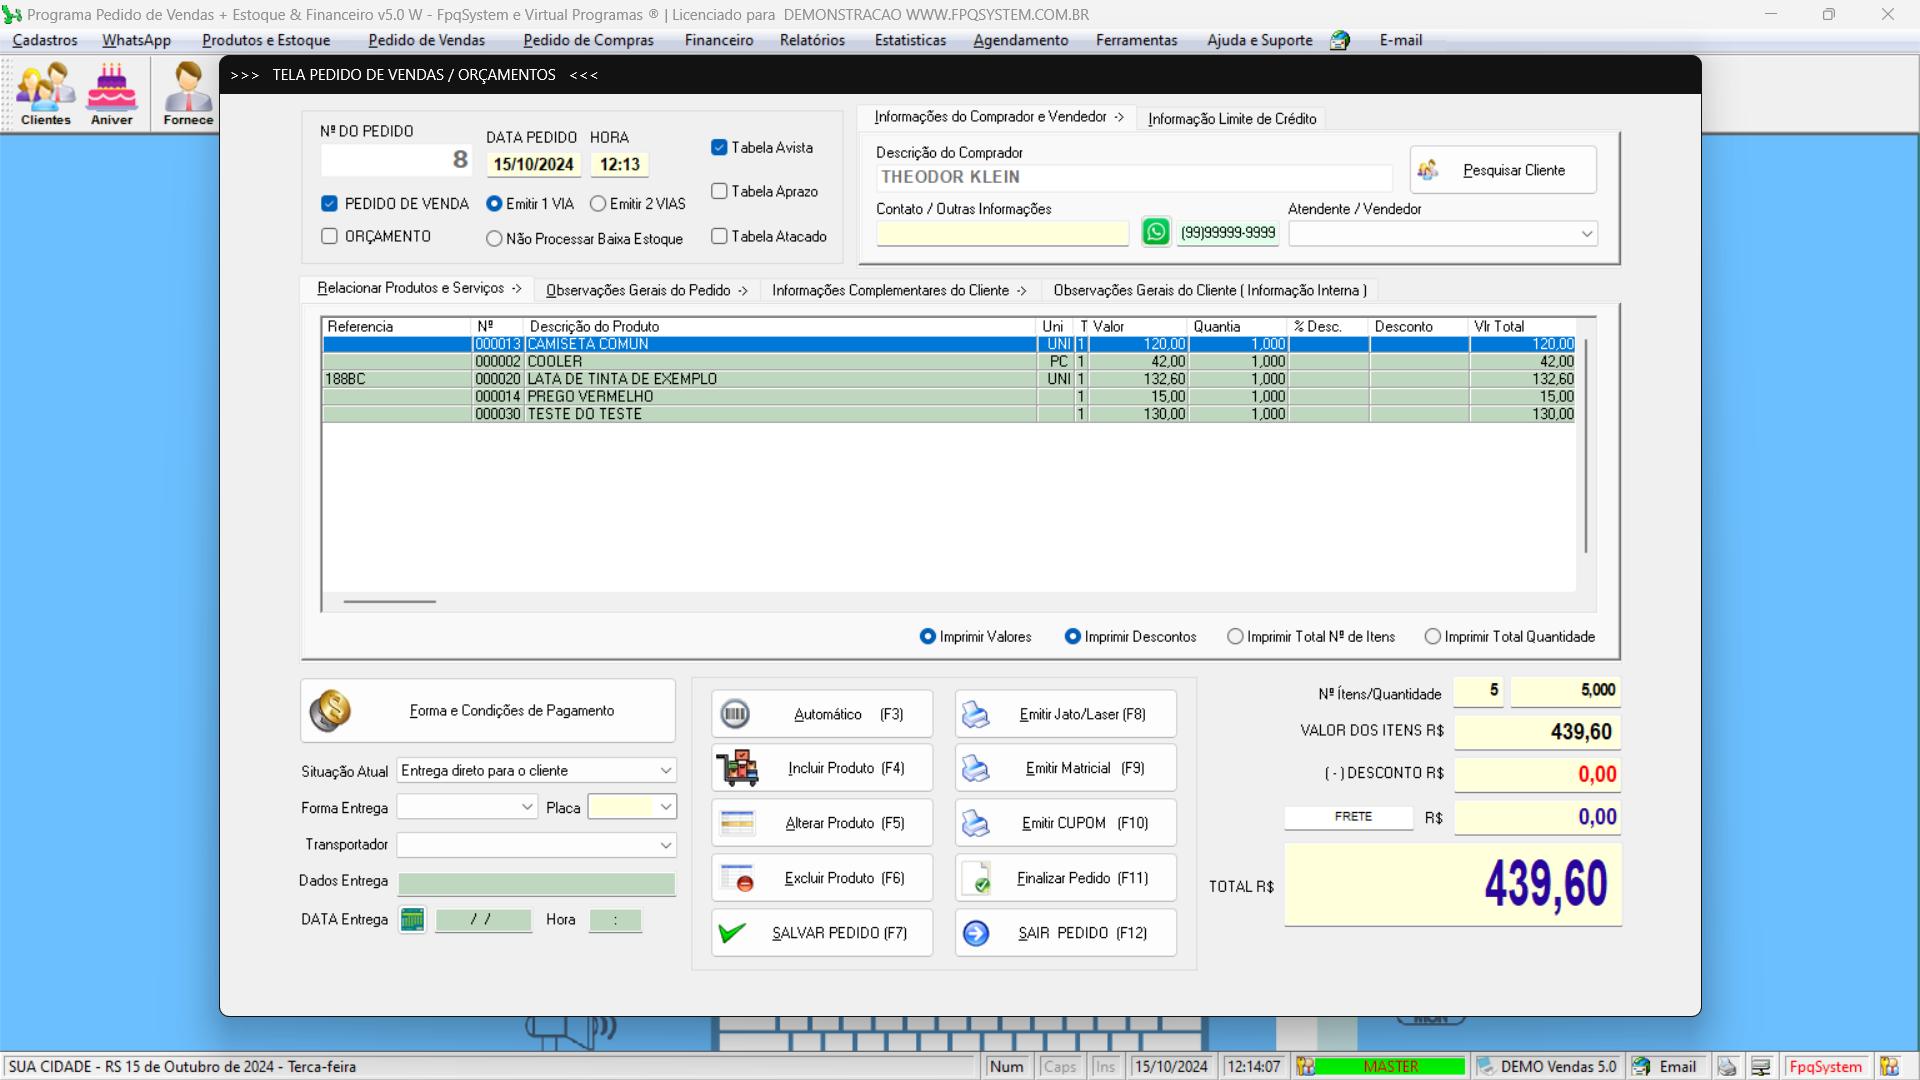Image resolution: width=1920 pixels, height=1080 pixels.
Task: Check the ORÇAMENTO checkbox
Action: (330, 237)
